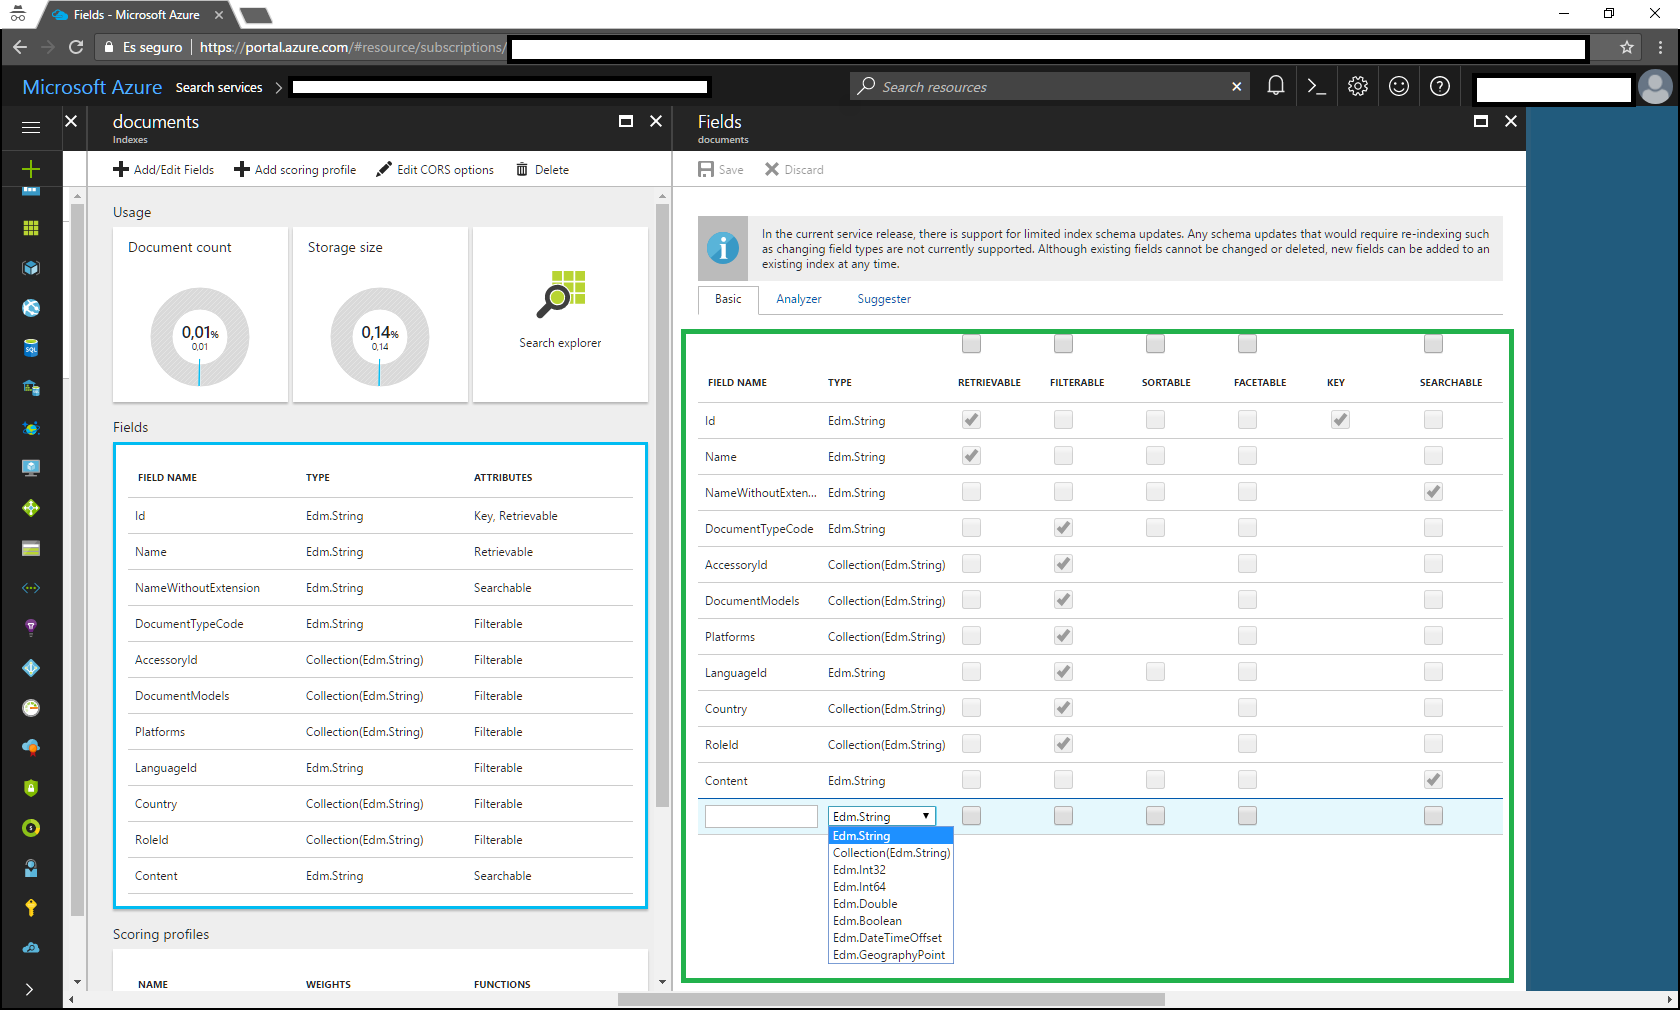Select Edm.Int32 from the type dropdown
The height and width of the screenshot is (1010, 1680).
coord(859,870)
